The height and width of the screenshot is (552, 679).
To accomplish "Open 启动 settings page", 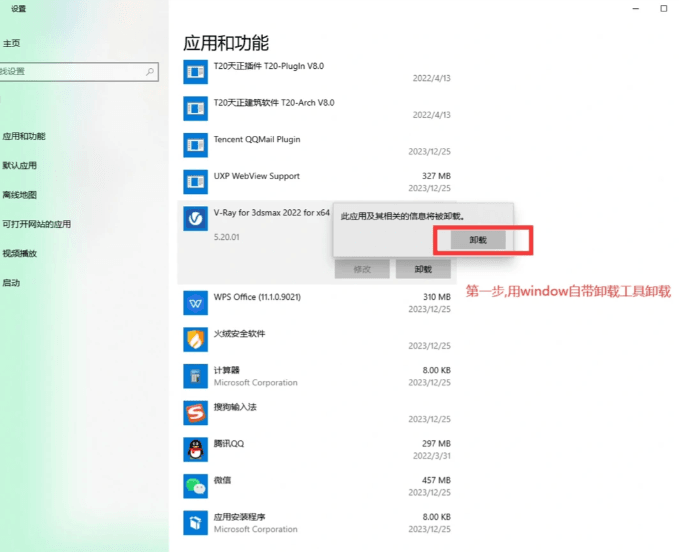I will coord(11,283).
